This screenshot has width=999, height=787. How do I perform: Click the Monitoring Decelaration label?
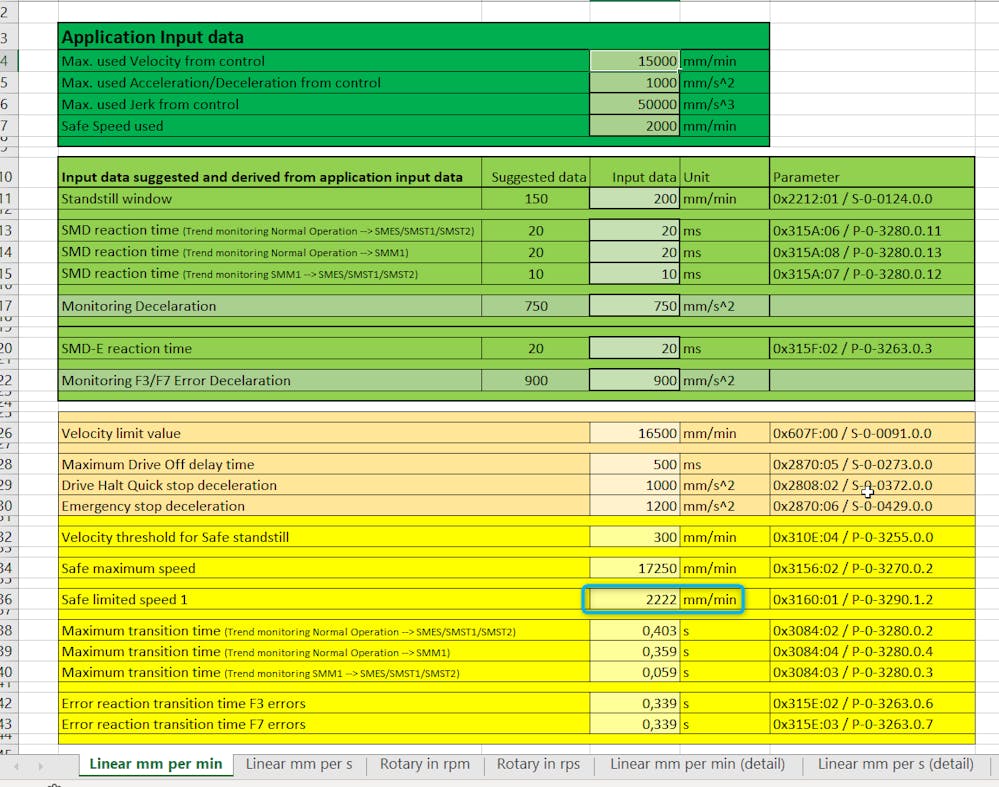pos(138,306)
